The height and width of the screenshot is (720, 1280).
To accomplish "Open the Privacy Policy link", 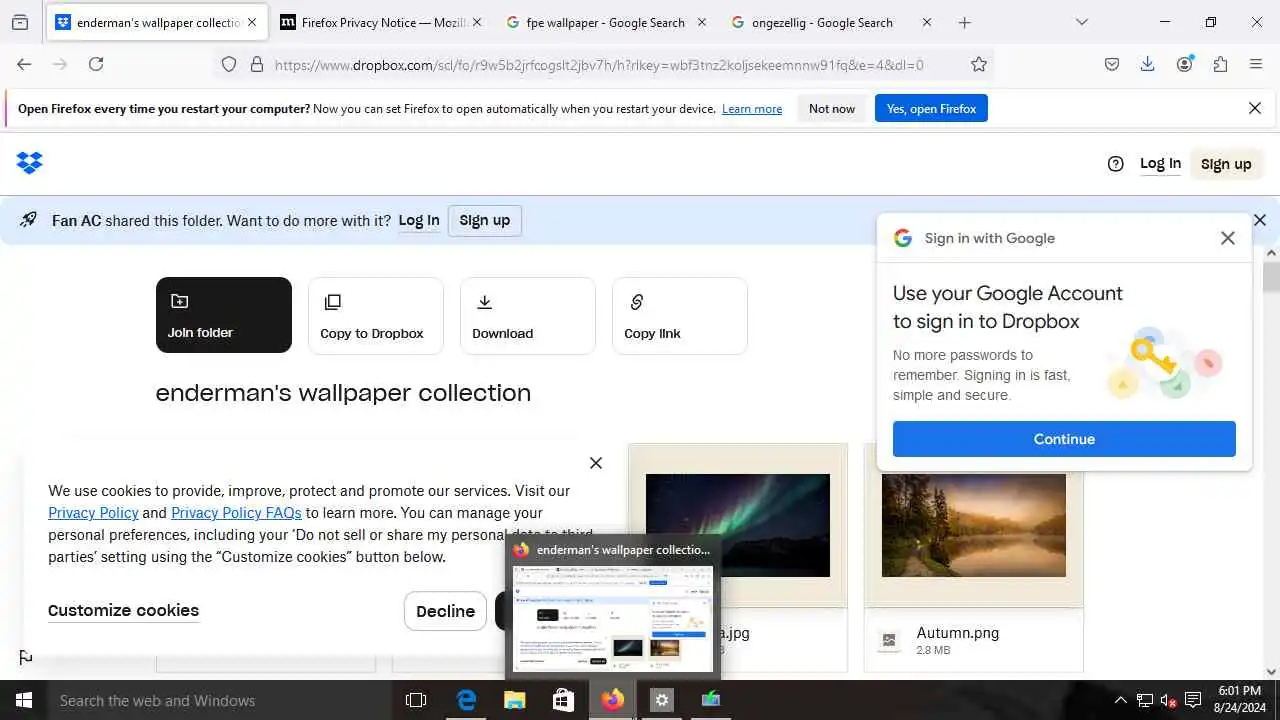I will pos(93,513).
